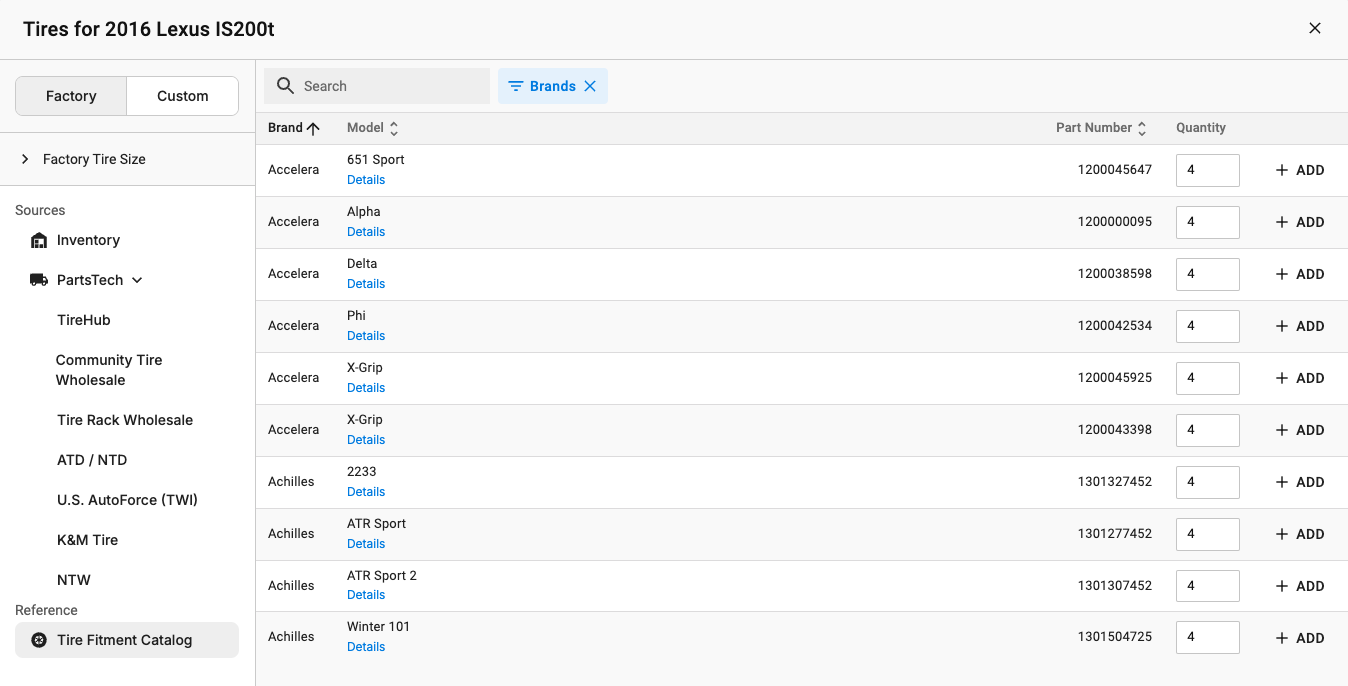Click the Search input field
1348x686 pixels.
pyautogui.click(x=377, y=86)
